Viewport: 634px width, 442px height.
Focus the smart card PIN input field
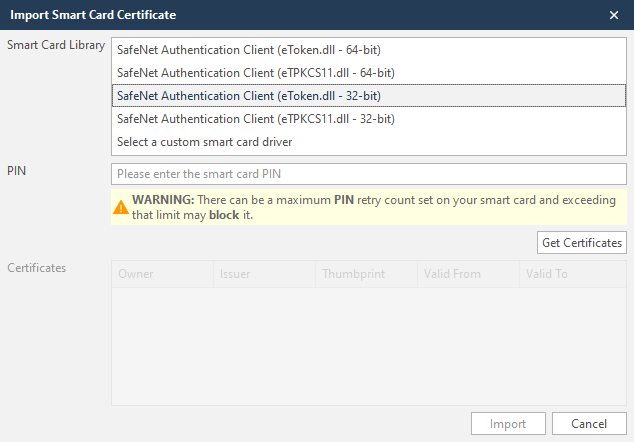coord(368,173)
